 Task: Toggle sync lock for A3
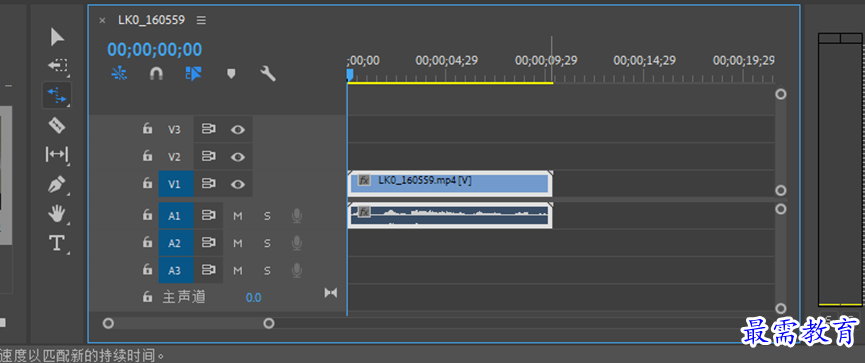209,270
